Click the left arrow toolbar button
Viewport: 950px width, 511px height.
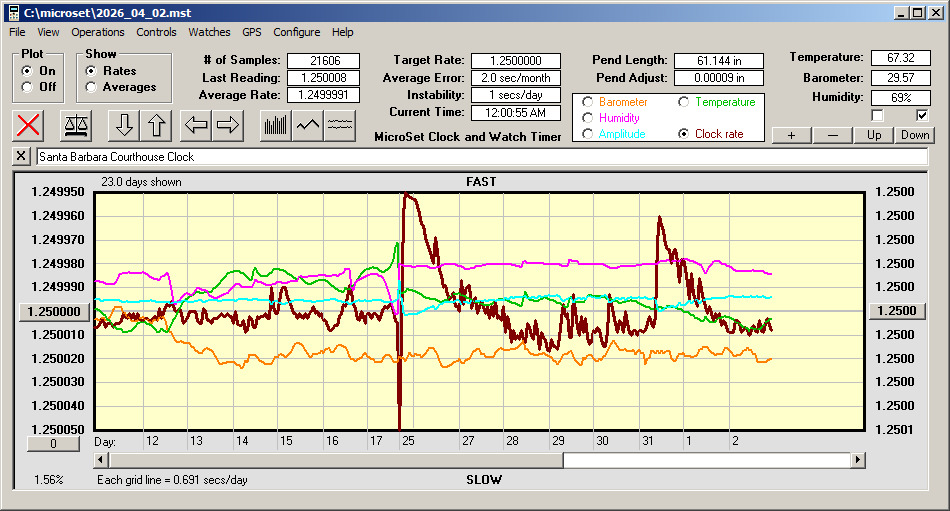coord(196,126)
